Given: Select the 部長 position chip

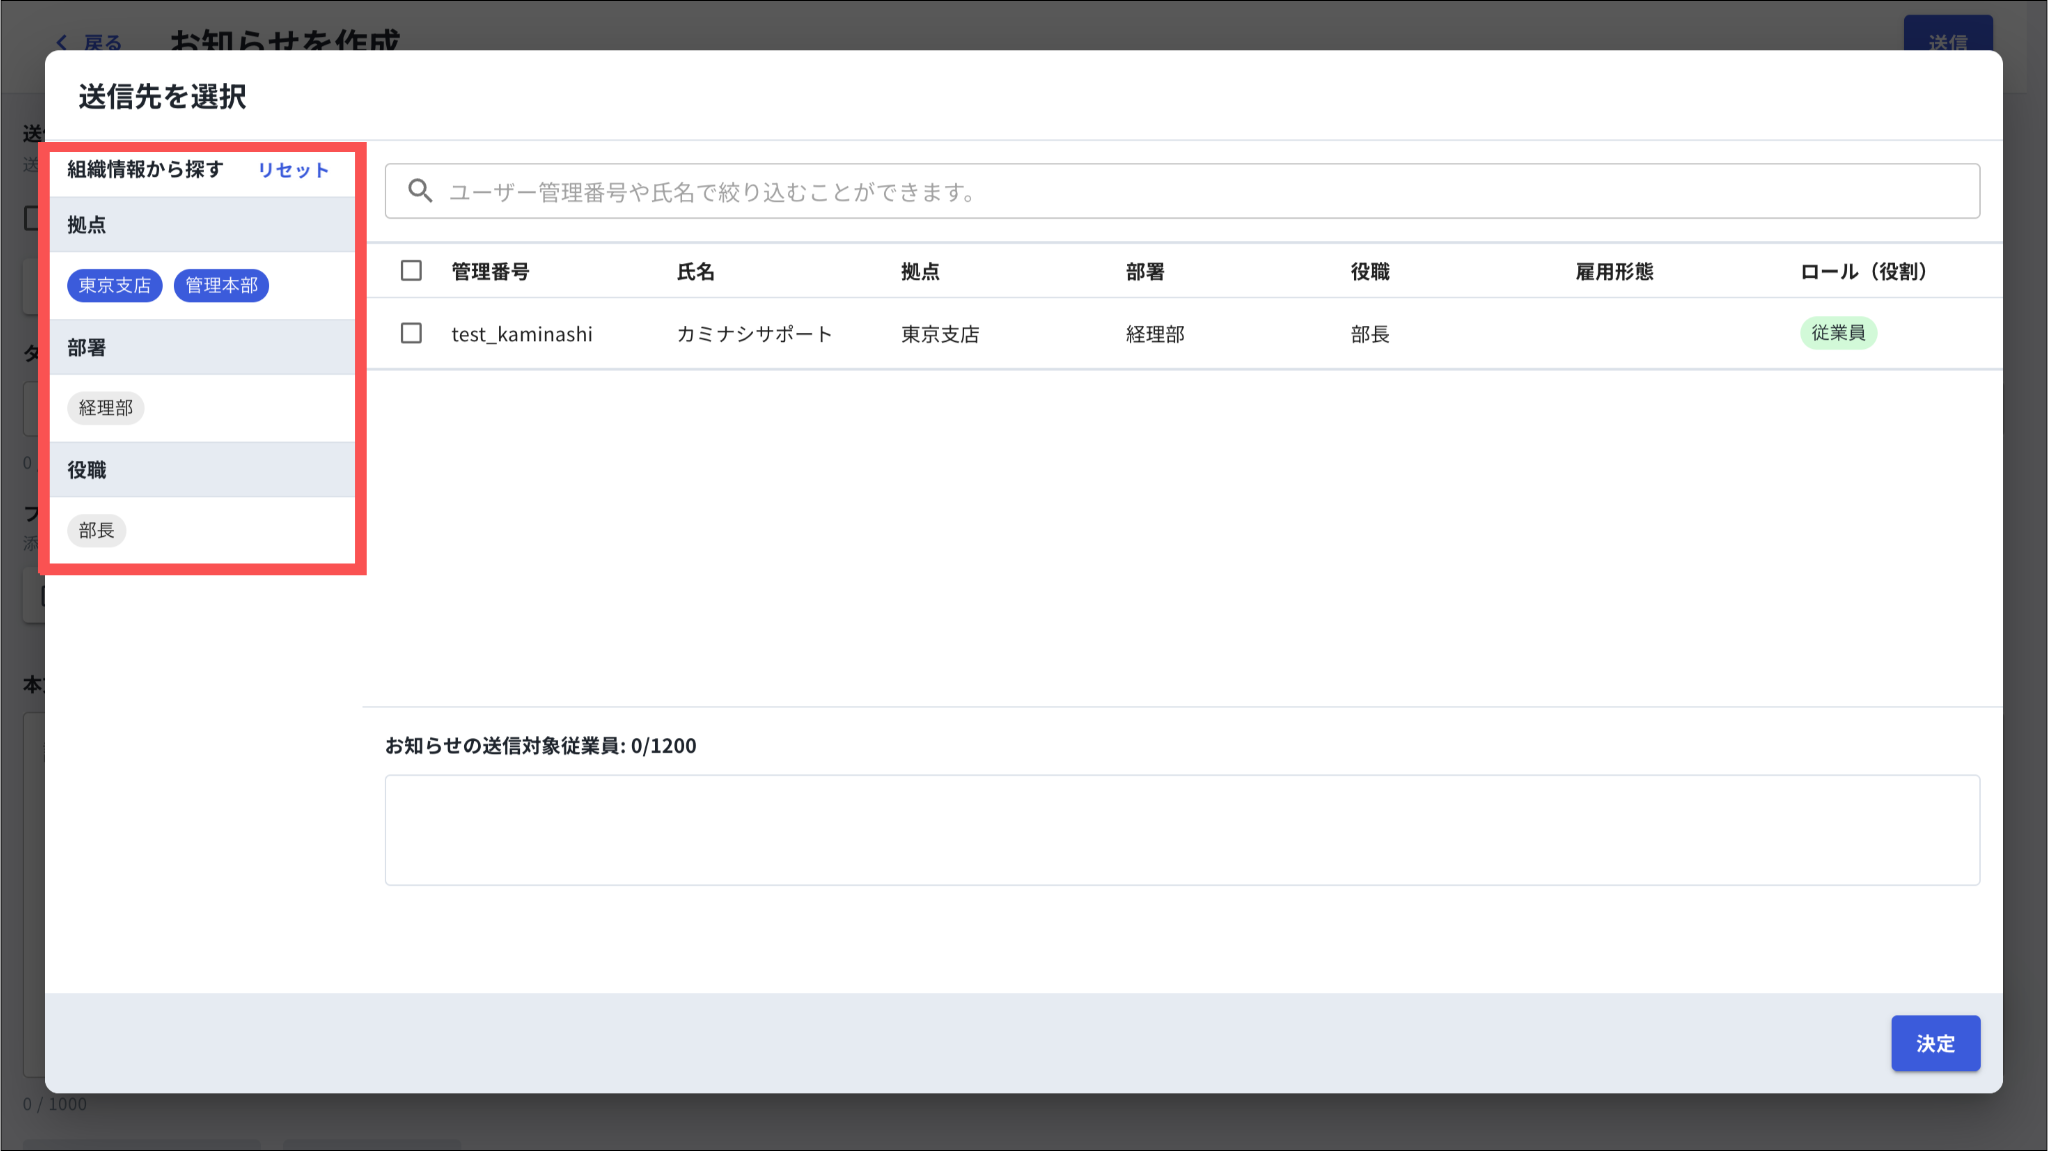Looking at the screenshot, I should click(97, 531).
